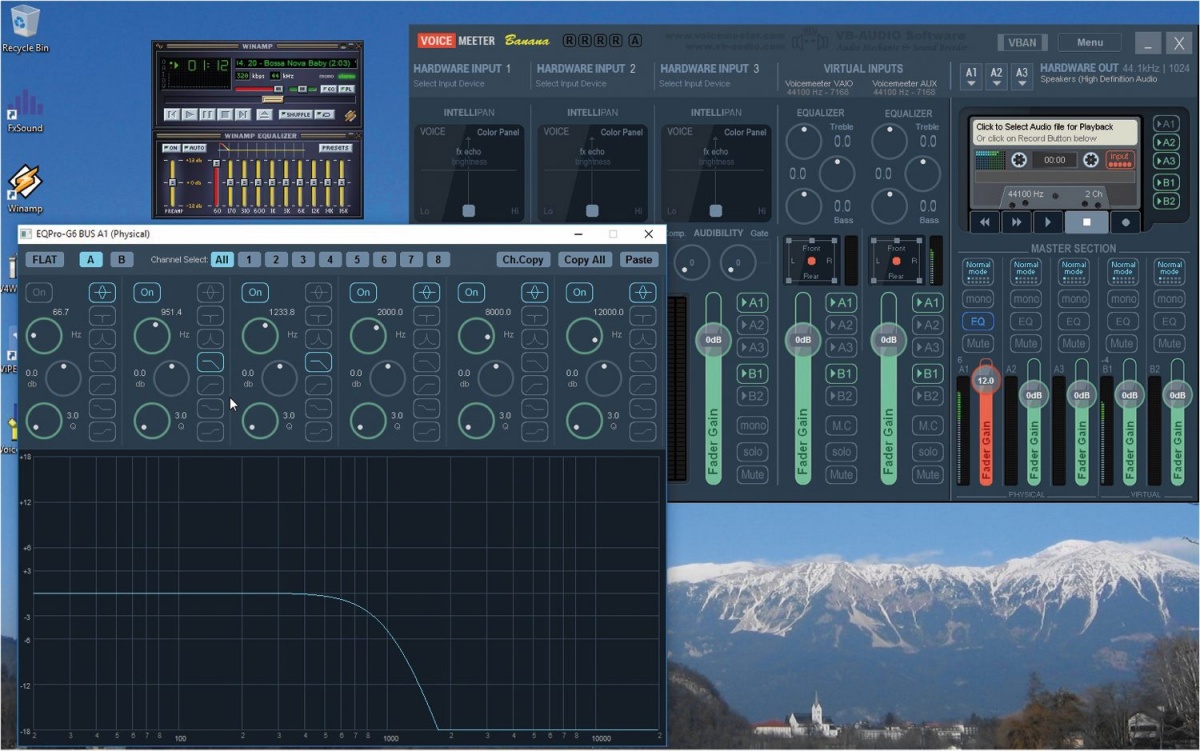Screen dimensions: 1200x751
Task: Click the FLAT button in EQPro-G6
Action: 44,260
